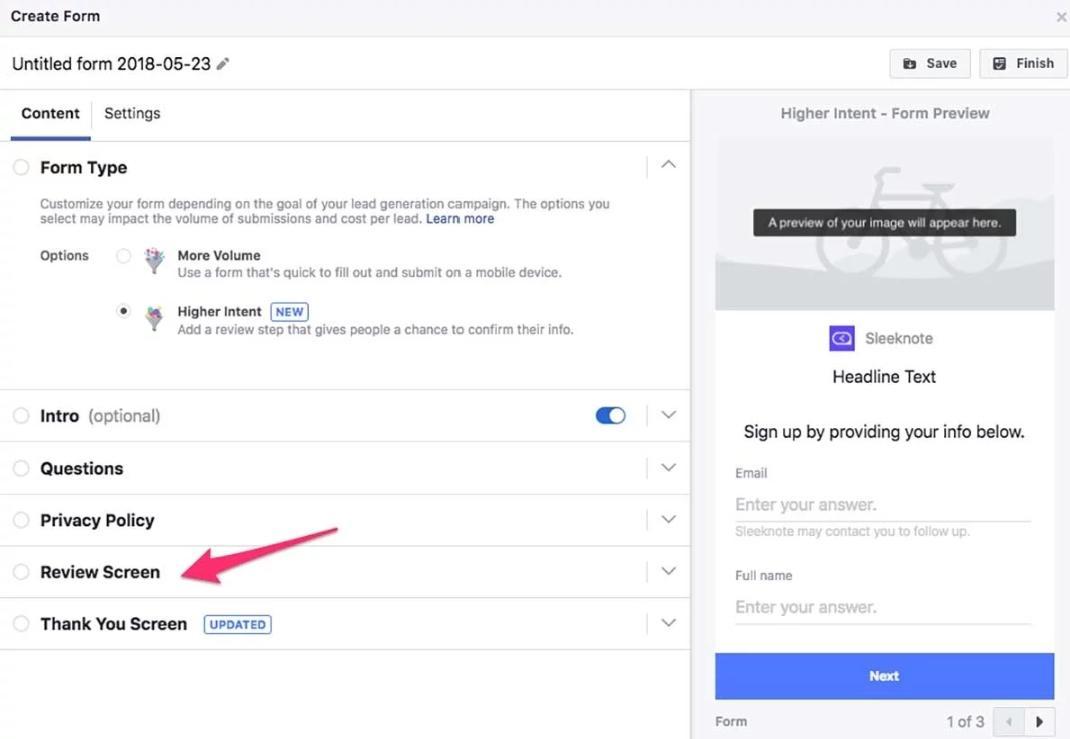Click the NEW badge beside Higher Intent
This screenshot has height=739, width=1070.
coord(289,312)
